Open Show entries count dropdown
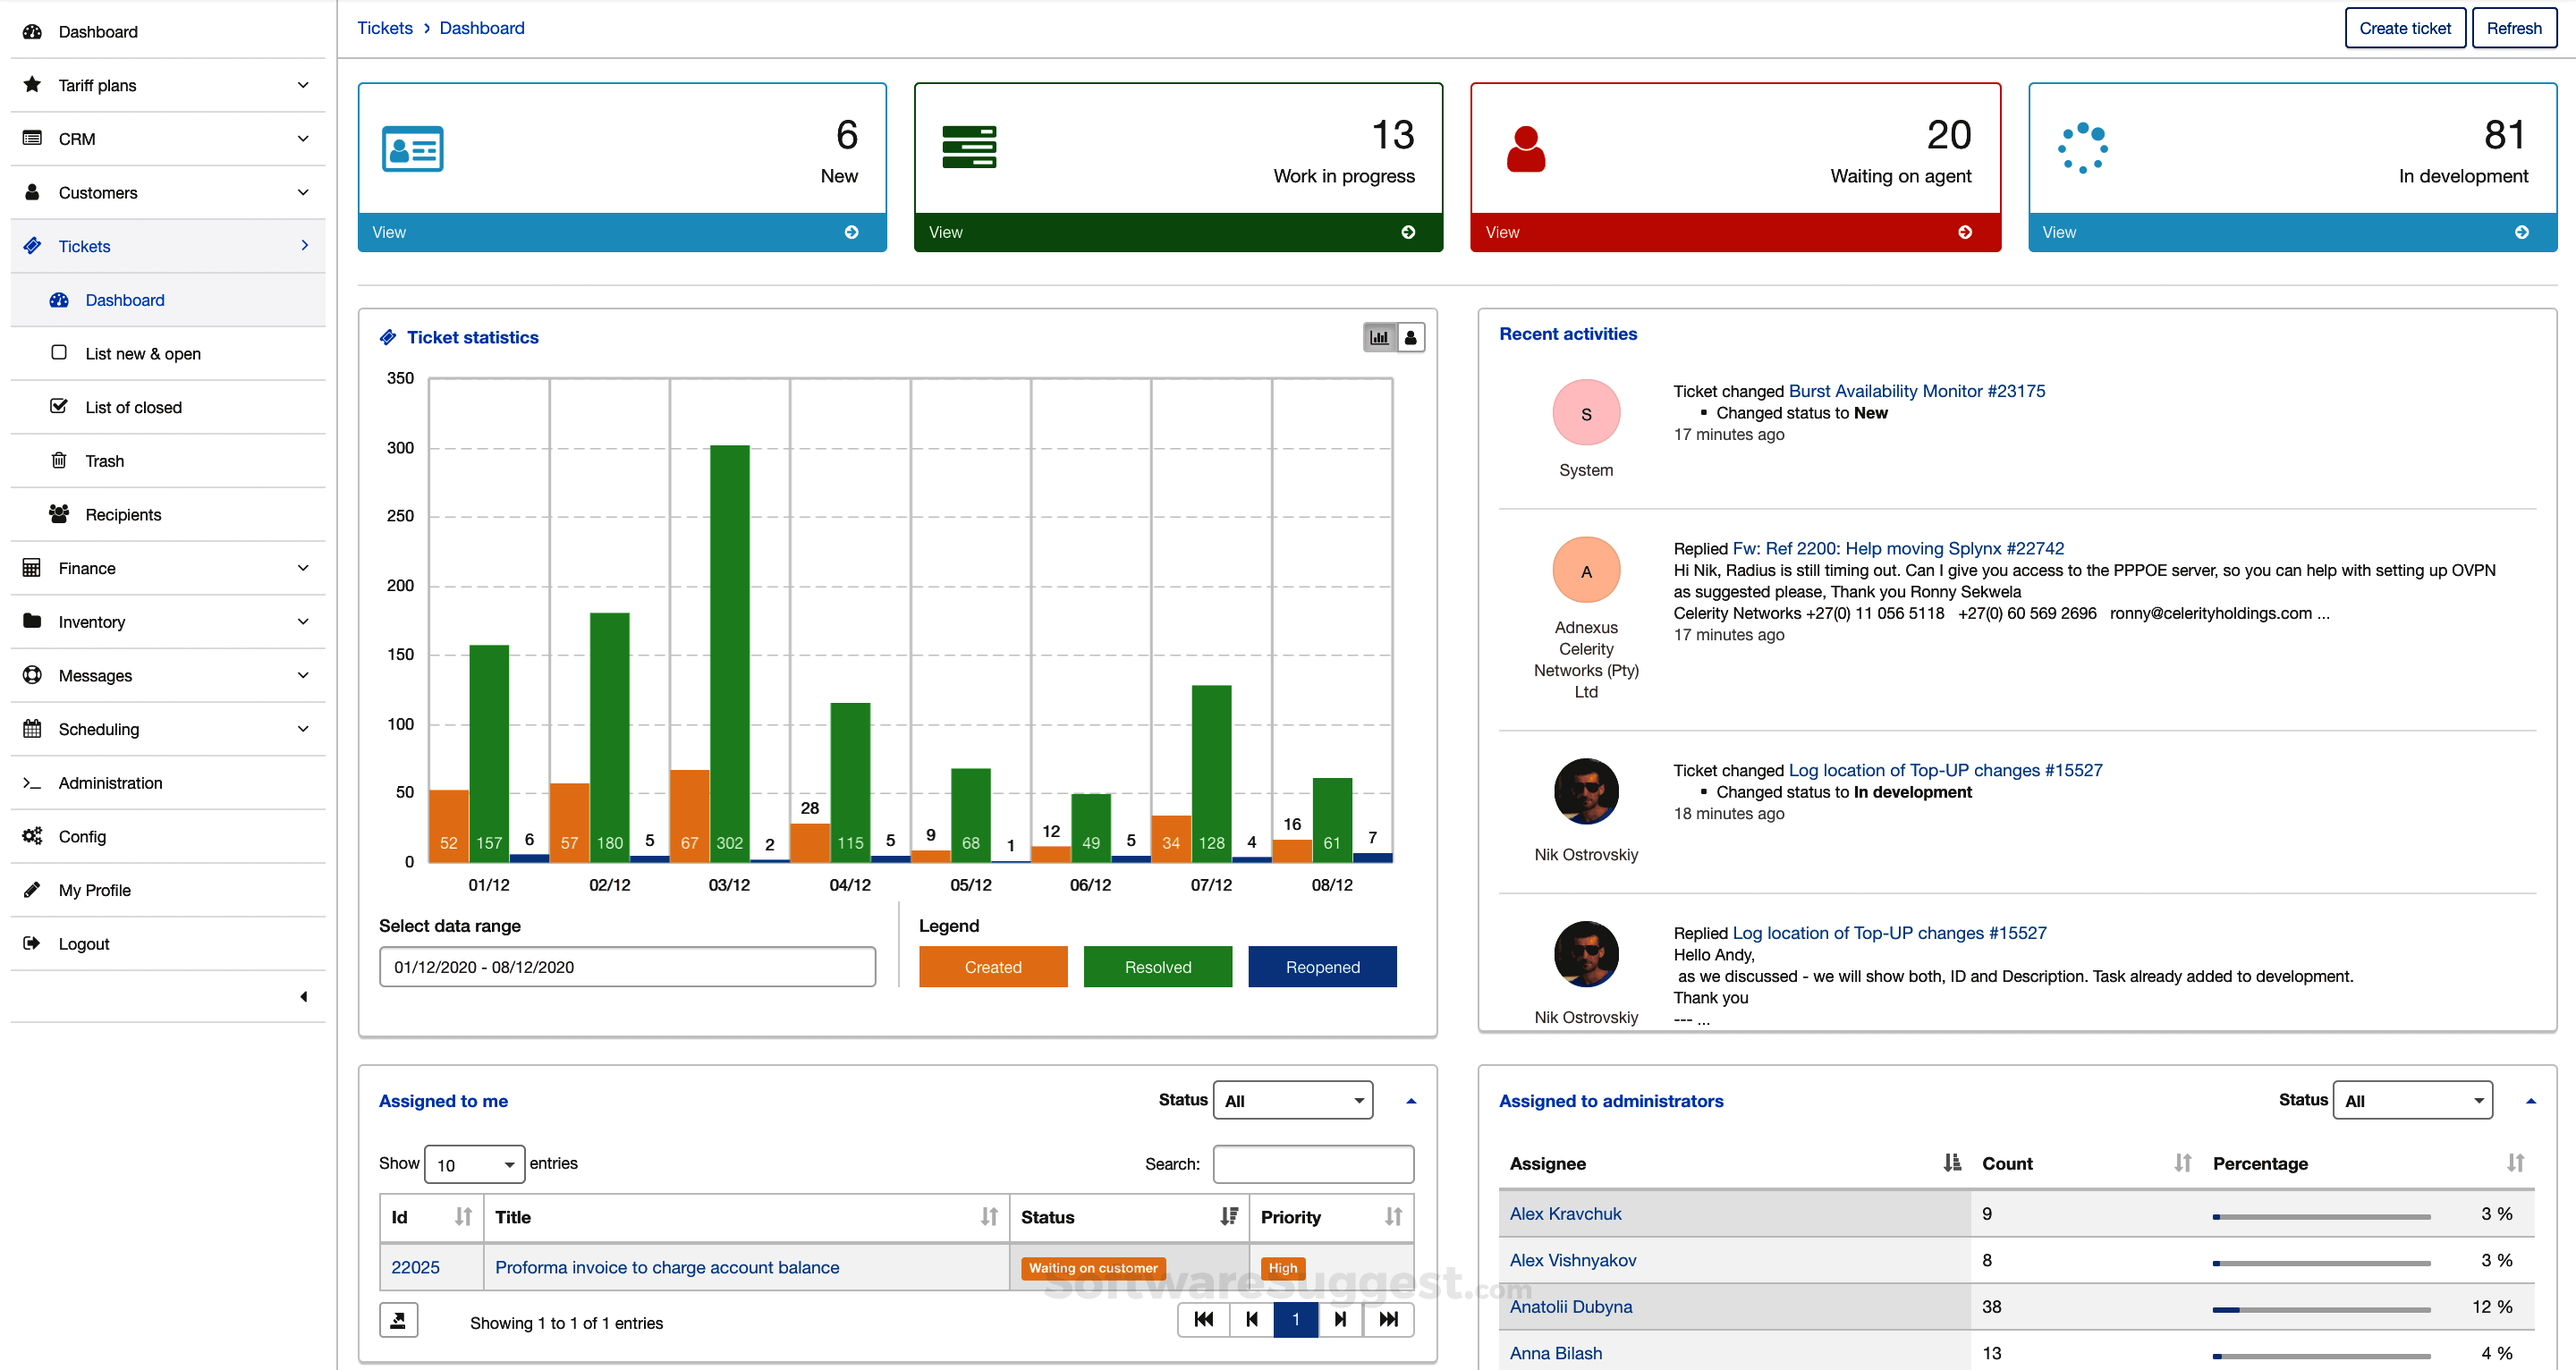 [474, 1164]
